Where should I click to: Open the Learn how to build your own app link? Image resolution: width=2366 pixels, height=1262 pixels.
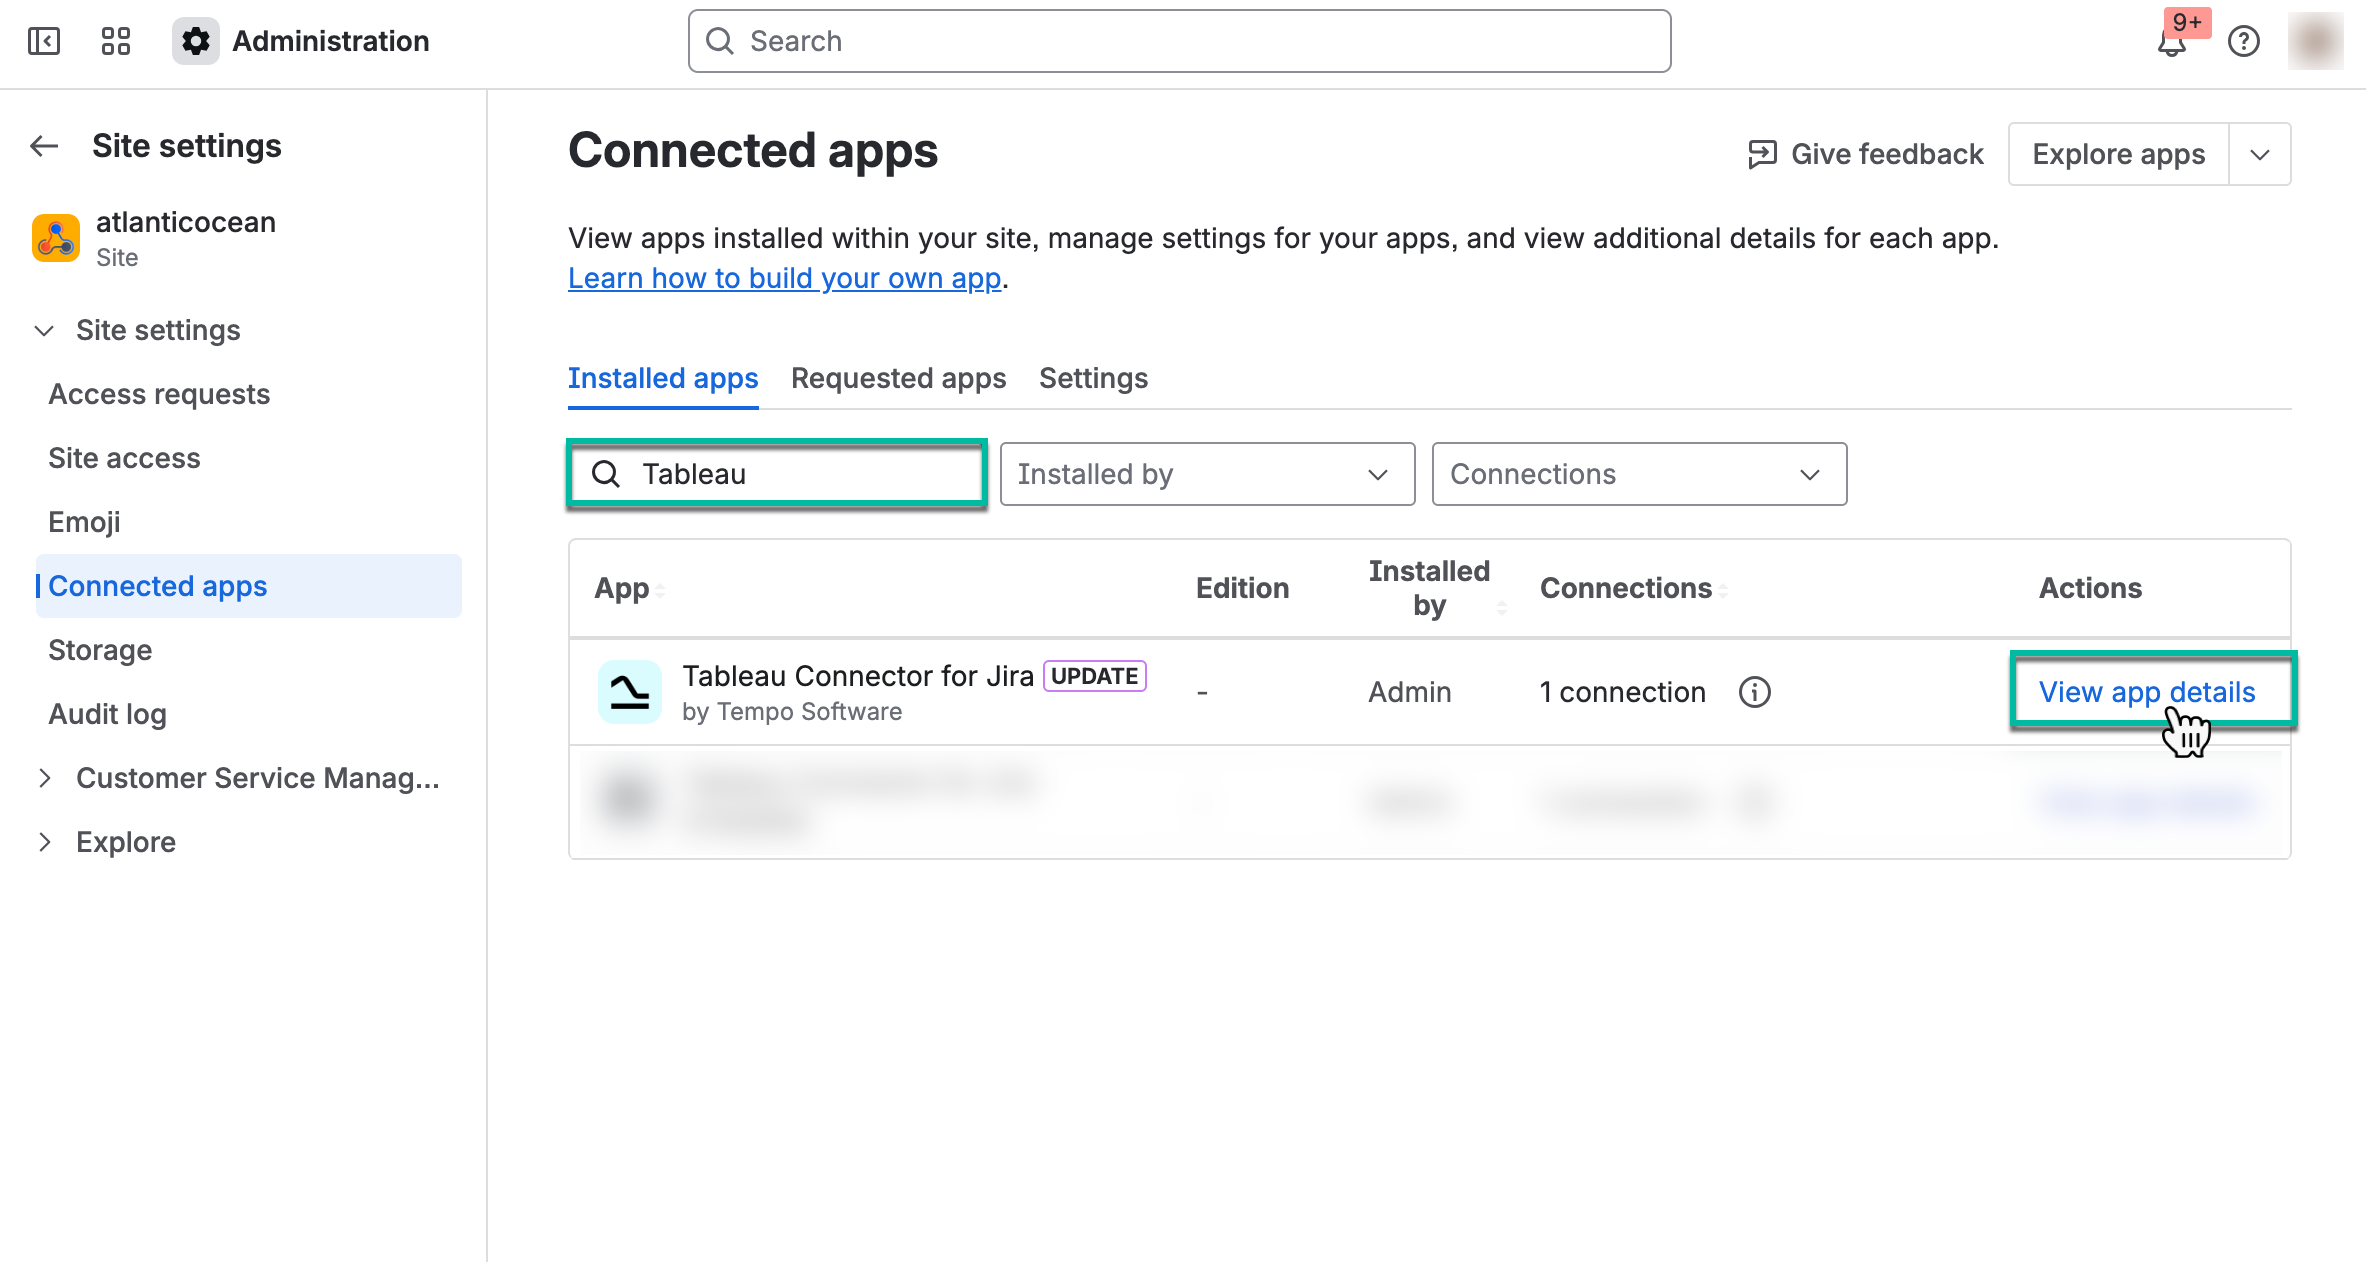pos(784,278)
